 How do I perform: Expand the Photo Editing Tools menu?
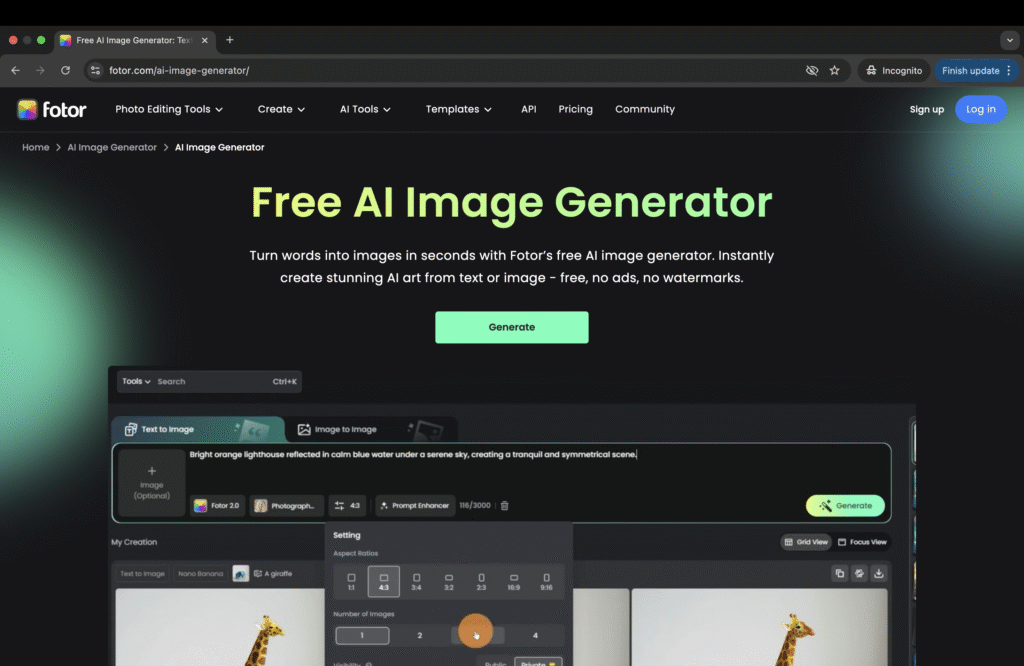(168, 109)
